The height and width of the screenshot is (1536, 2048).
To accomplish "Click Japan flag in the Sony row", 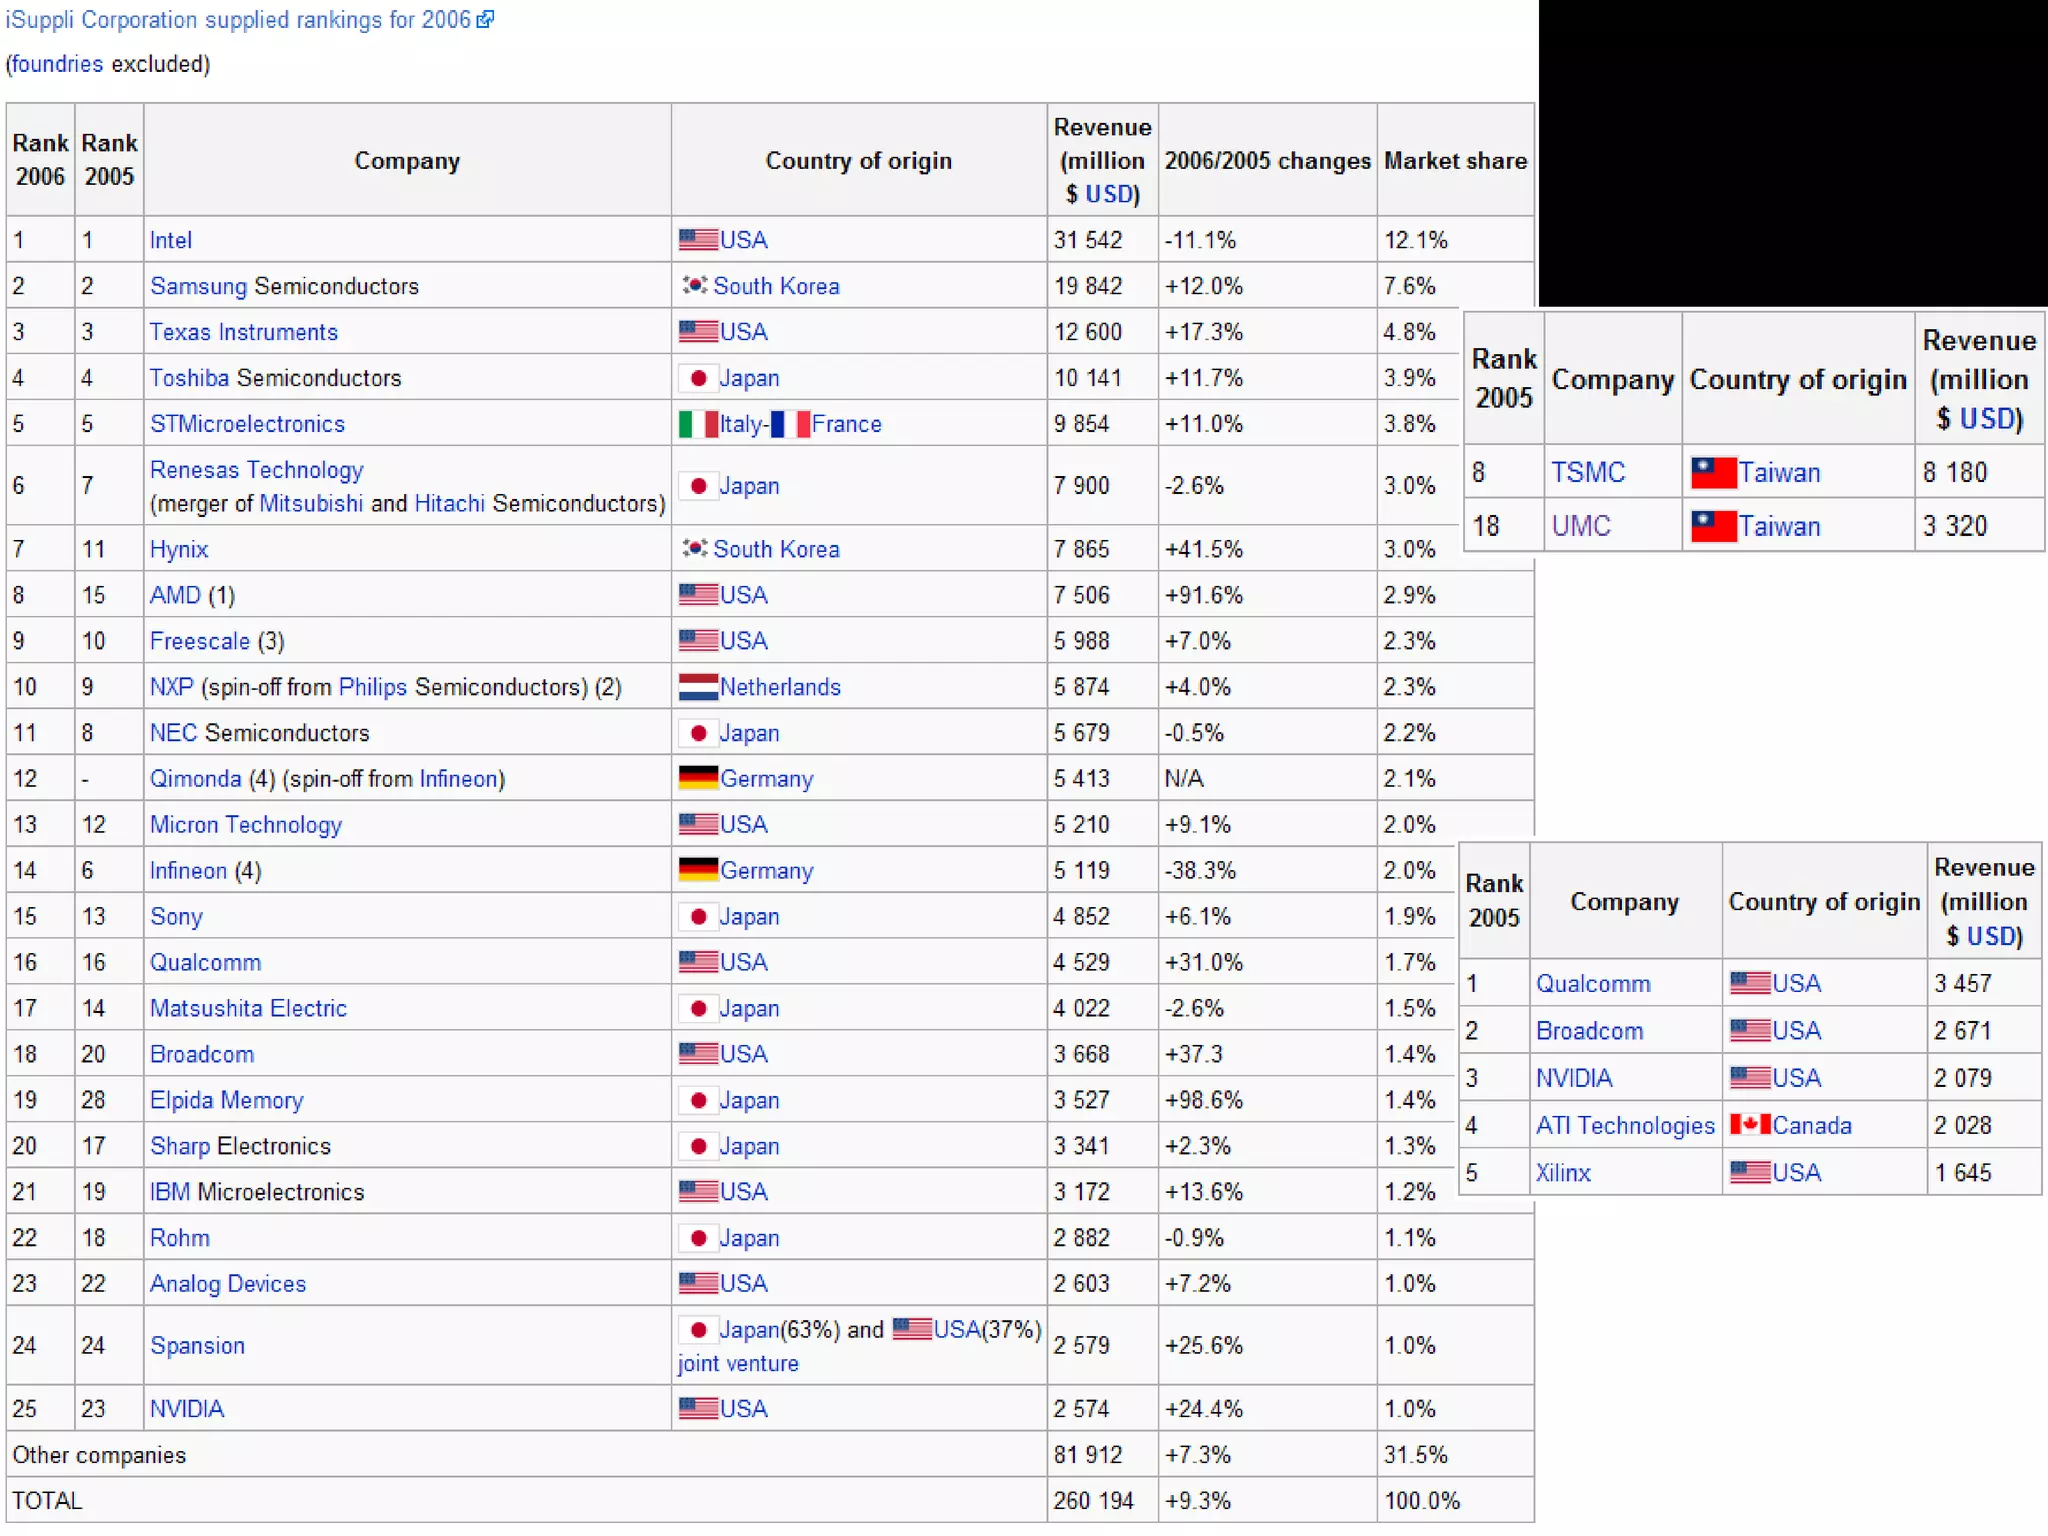I will click(698, 916).
